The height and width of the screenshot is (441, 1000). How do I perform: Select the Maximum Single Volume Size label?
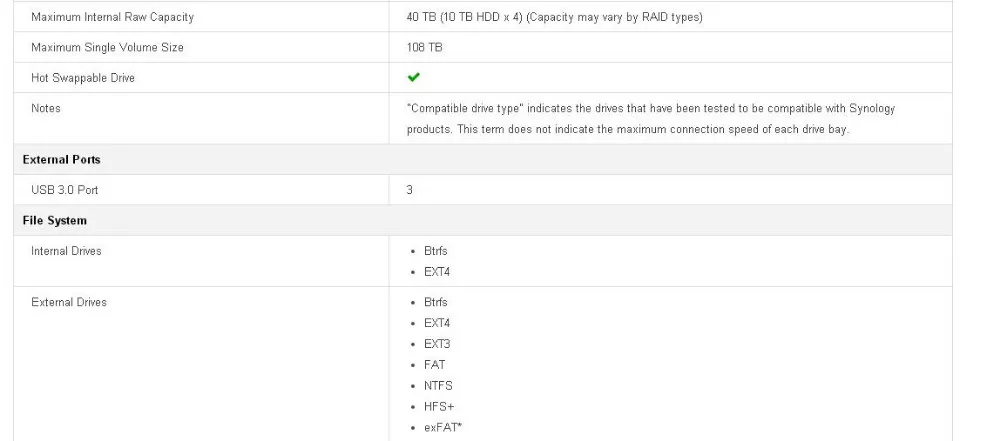(x=107, y=47)
